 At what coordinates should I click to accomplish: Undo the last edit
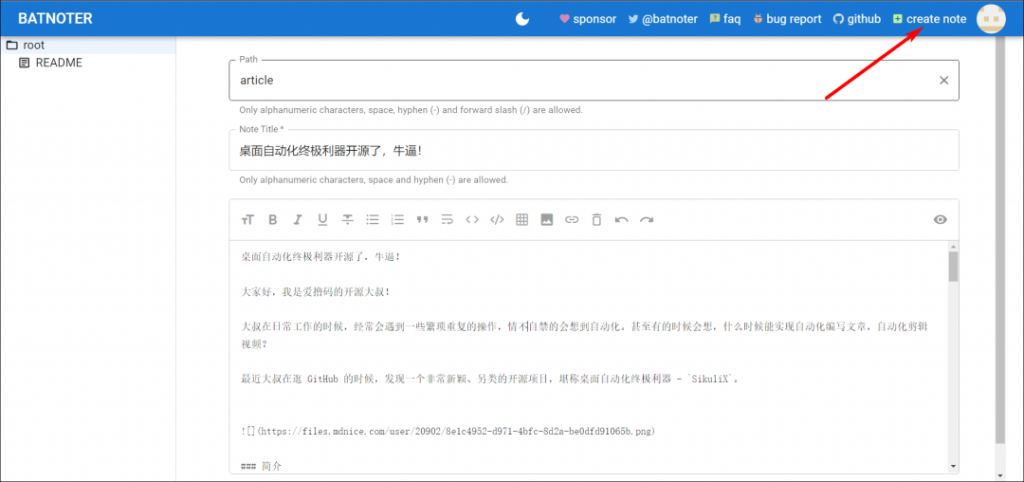[621, 220]
